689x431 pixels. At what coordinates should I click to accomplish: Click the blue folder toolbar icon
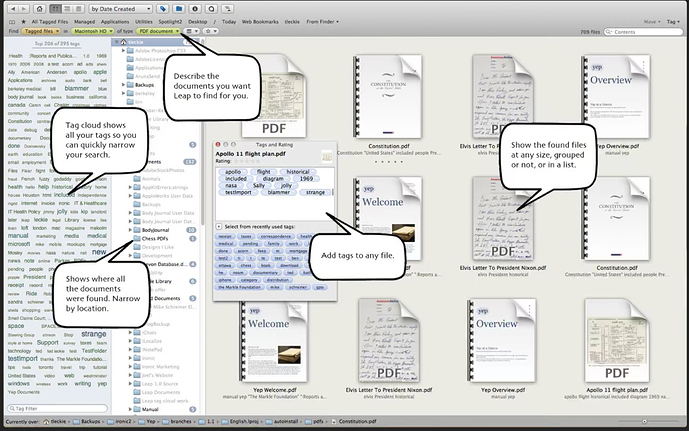coord(179,9)
